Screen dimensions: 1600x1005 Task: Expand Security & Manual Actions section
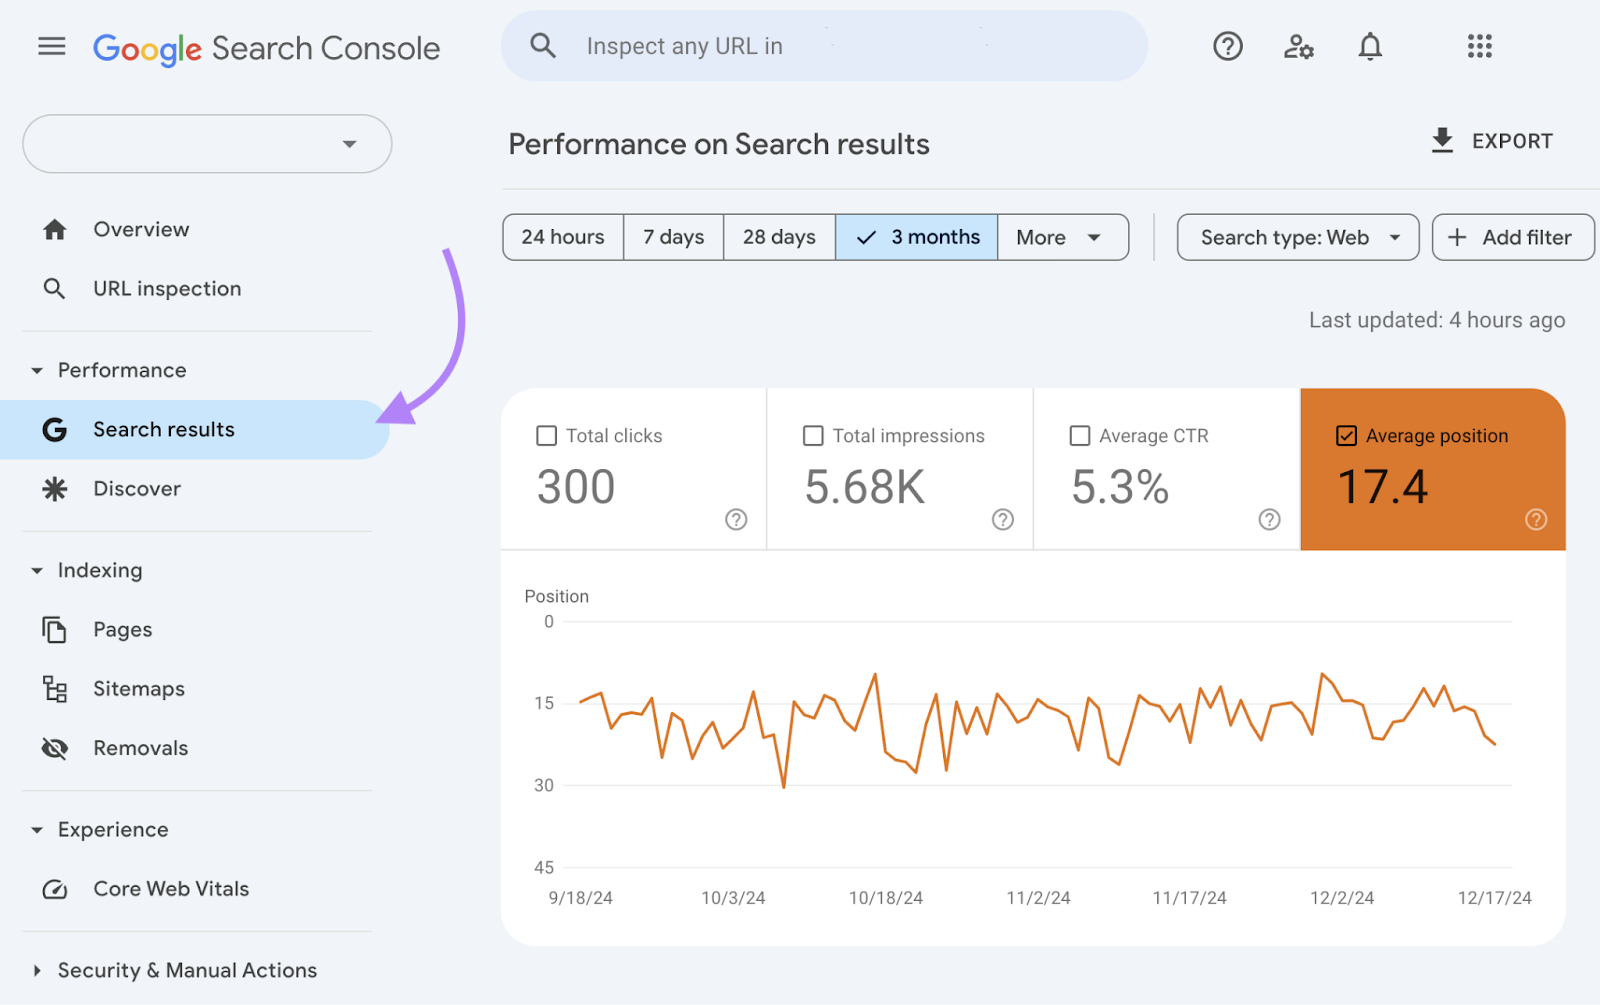click(37, 971)
